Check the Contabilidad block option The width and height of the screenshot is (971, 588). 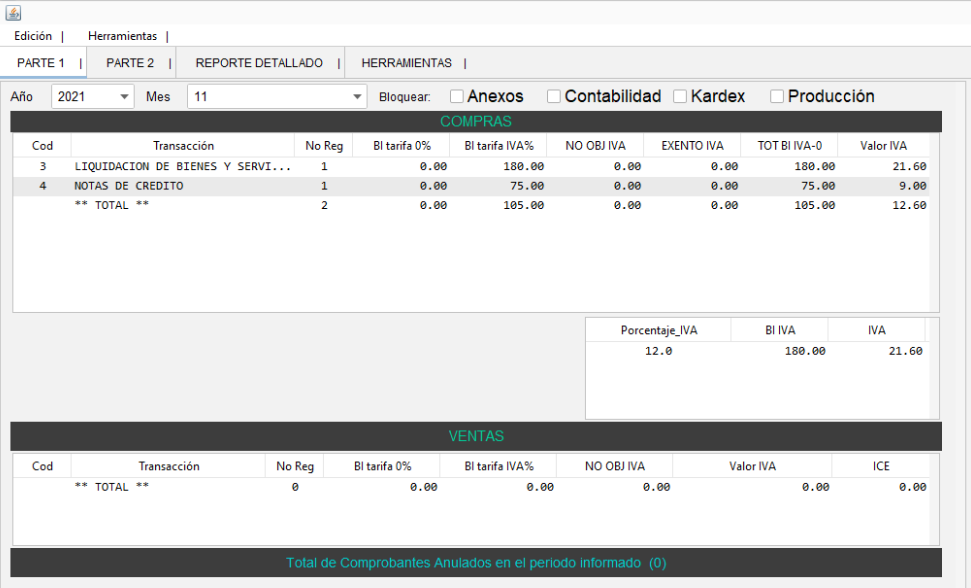click(x=554, y=97)
